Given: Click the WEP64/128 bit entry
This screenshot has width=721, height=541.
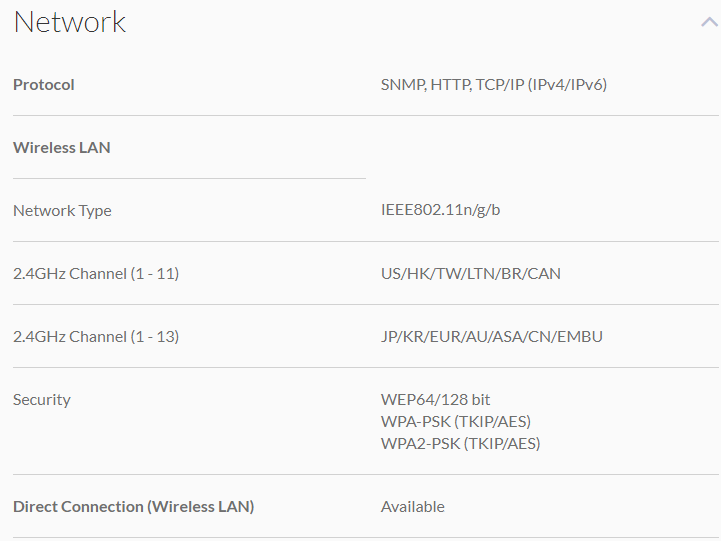Looking at the screenshot, I should pyautogui.click(x=435, y=400).
